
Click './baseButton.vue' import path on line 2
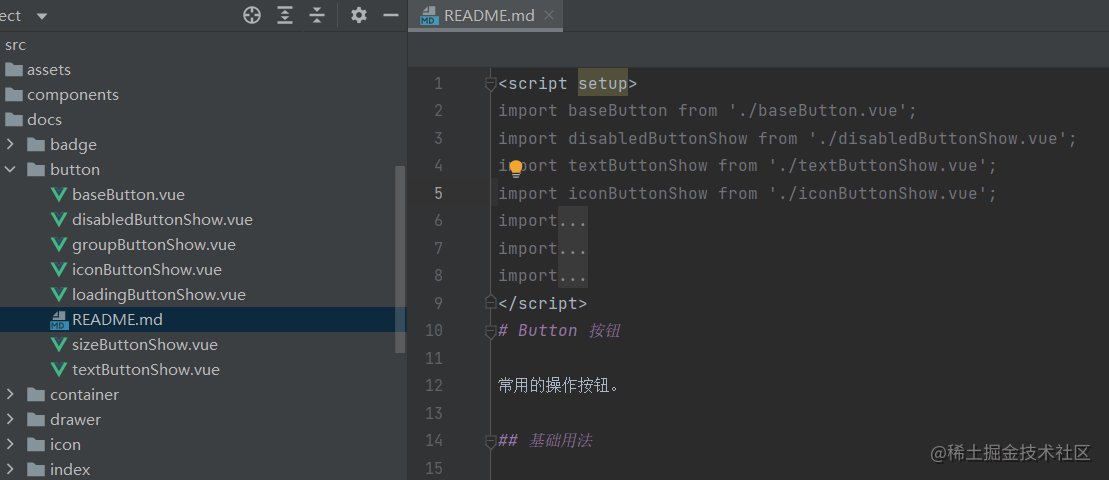(x=819, y=111)
